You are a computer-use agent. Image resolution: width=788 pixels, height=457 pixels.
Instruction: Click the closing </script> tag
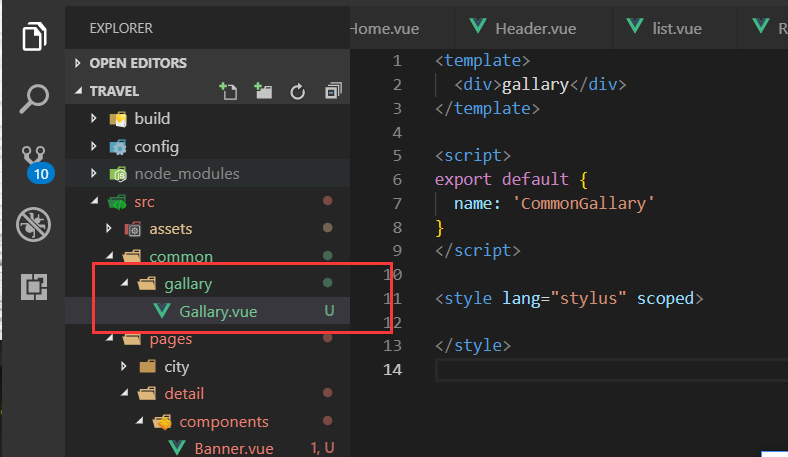[477, 250]
